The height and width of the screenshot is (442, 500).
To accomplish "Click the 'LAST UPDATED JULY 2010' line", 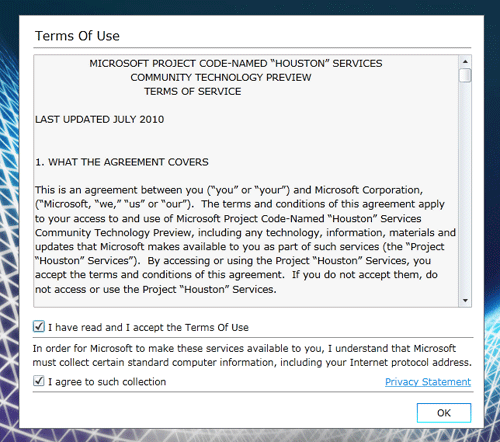I will pyautogui.click(x=100, y=119).
